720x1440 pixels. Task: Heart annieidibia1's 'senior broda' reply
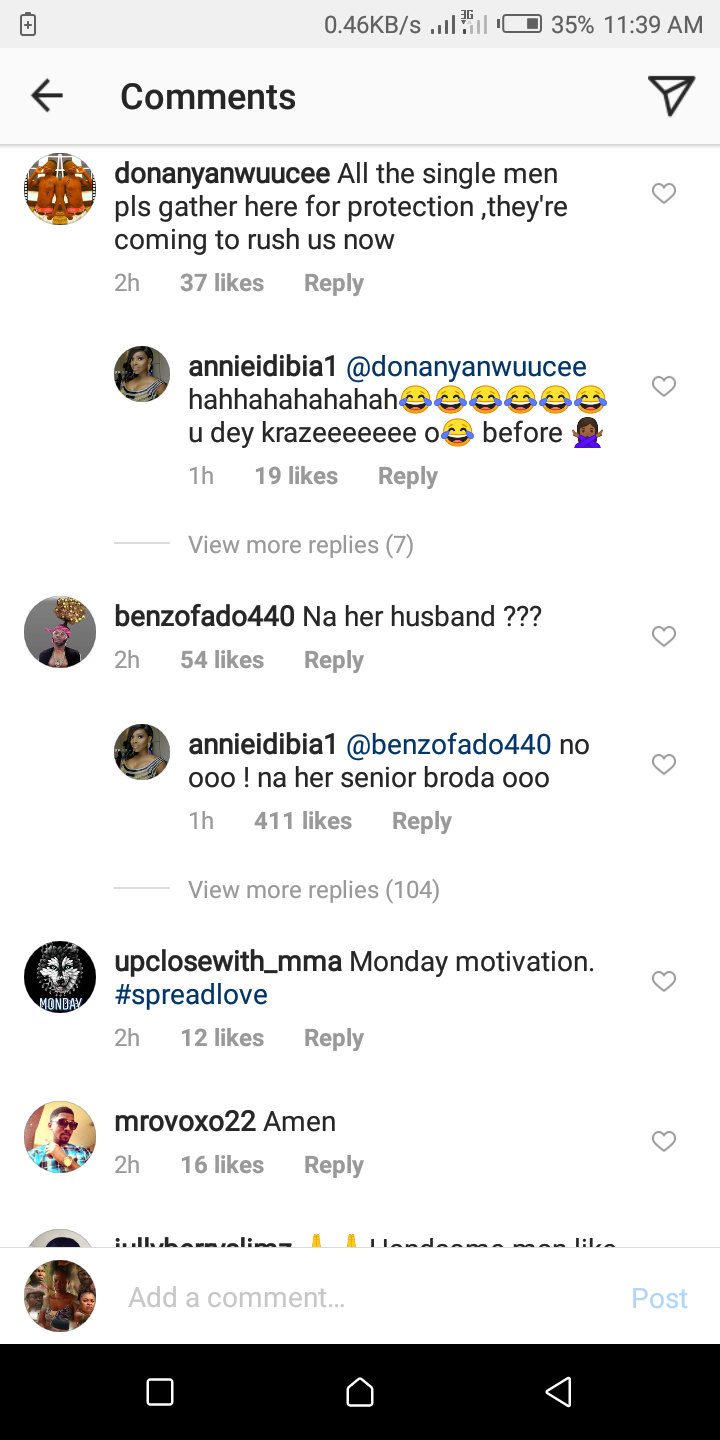click(x=664, y=765)
